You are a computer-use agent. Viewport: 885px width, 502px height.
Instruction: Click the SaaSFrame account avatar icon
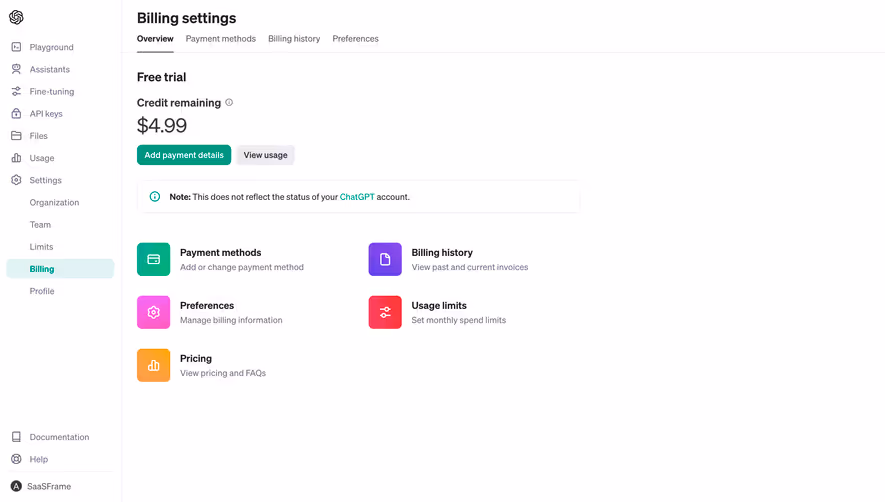click(16, 486)
